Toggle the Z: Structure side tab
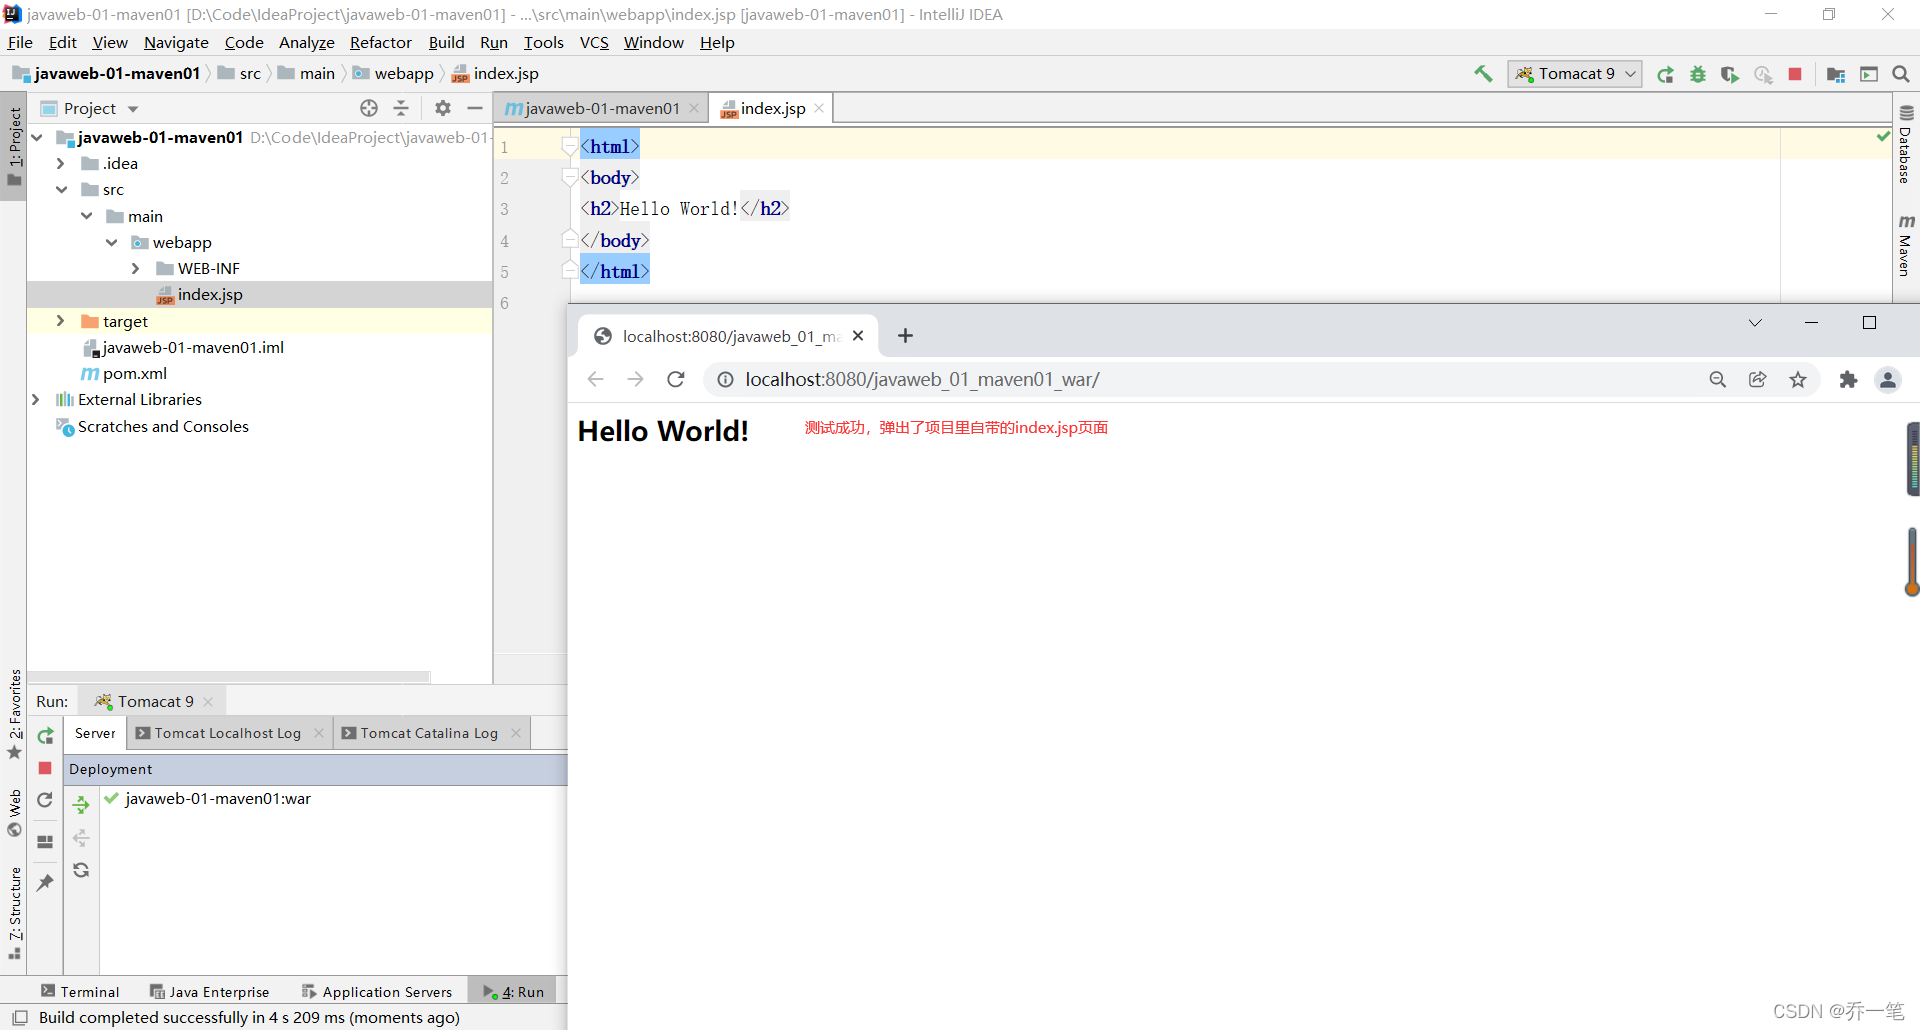 point(14,913)
